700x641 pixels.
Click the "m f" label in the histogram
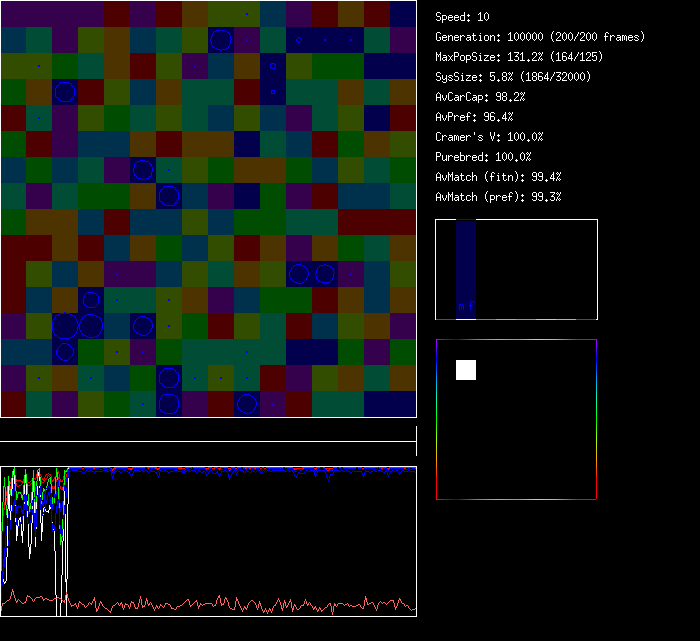(466, 306)
